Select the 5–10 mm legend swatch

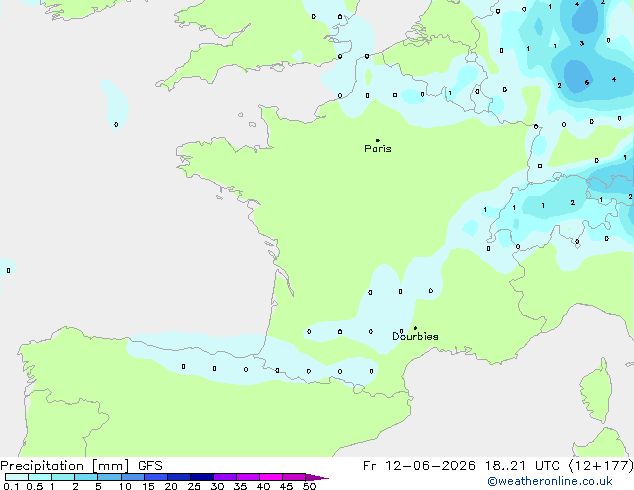(x=109, y=477)
